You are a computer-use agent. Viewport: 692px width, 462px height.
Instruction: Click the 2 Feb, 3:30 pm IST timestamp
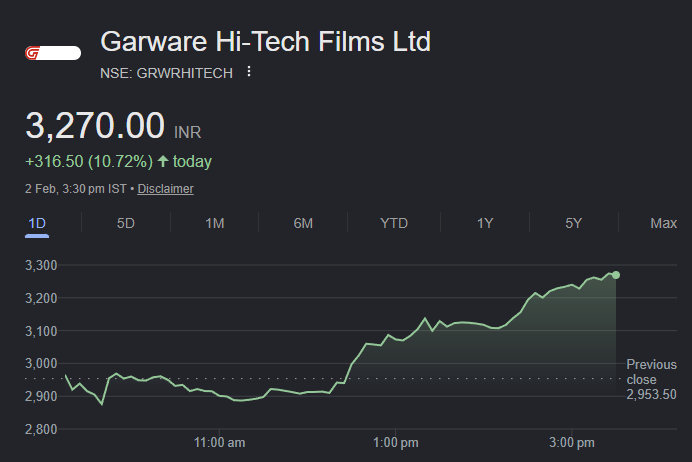[x=75, y=189]
